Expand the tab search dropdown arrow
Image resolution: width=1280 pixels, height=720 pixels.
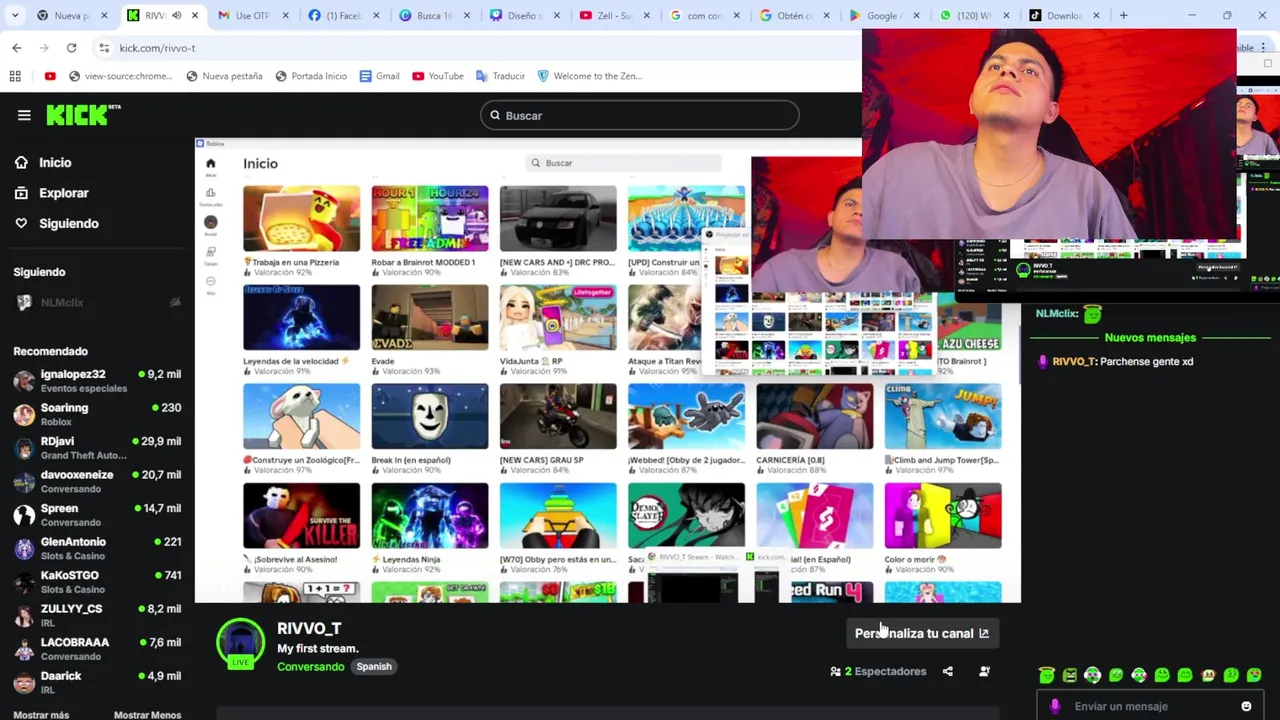click(x=15, y=15)
